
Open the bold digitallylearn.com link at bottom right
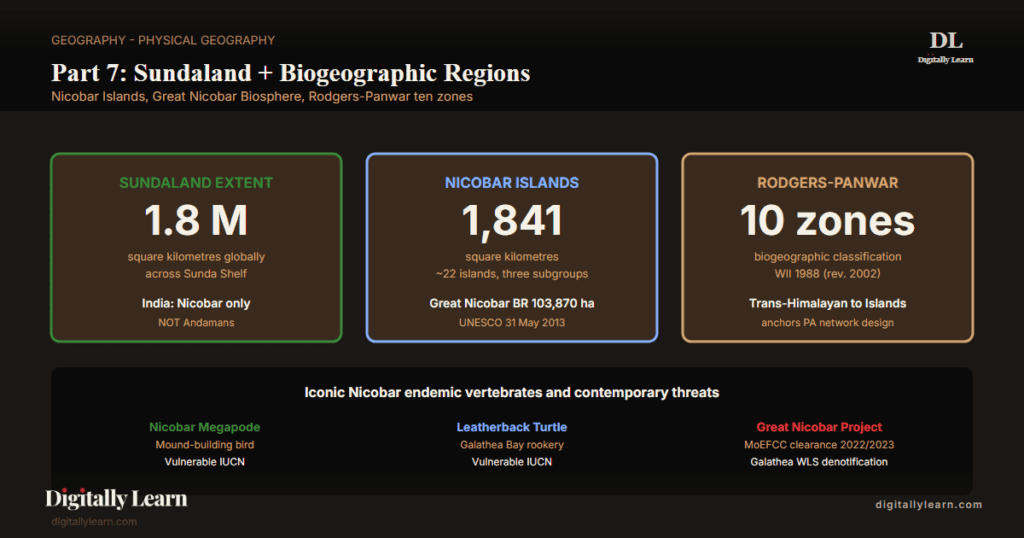click(x=929, y=505)
